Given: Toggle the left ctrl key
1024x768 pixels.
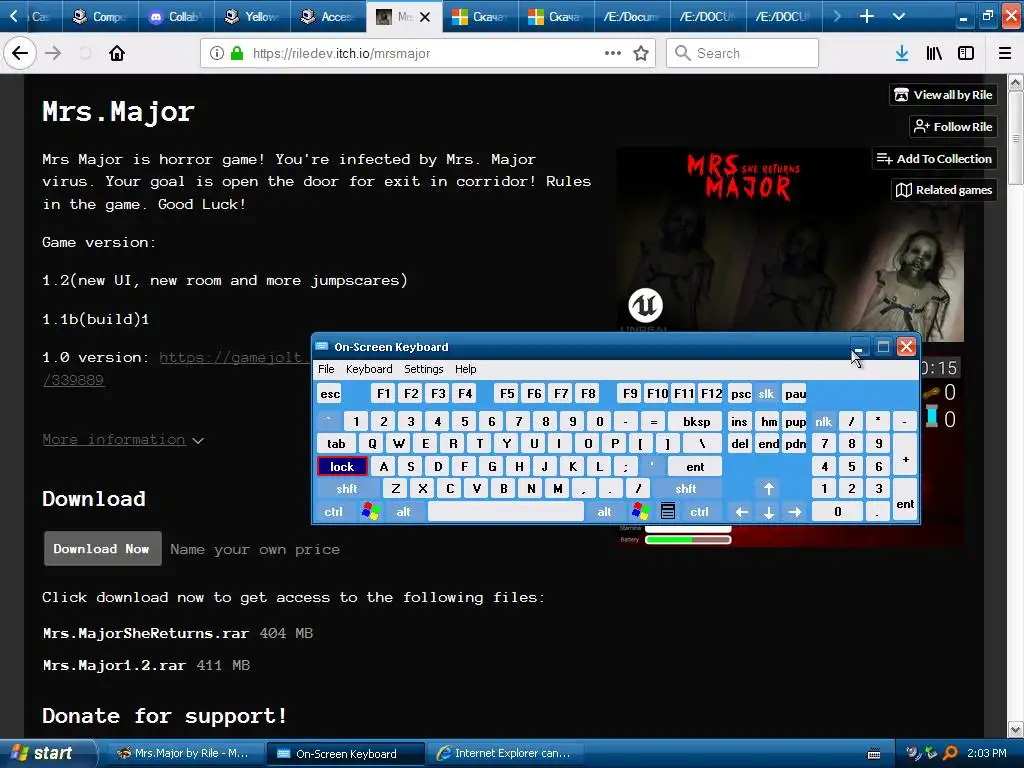Looking at the screenshot, I should tap(334, 511).
